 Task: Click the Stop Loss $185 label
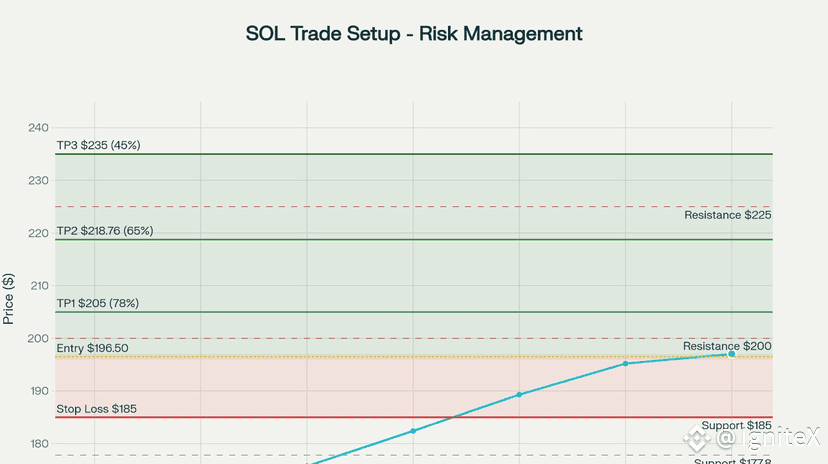[x=97, y=409]
